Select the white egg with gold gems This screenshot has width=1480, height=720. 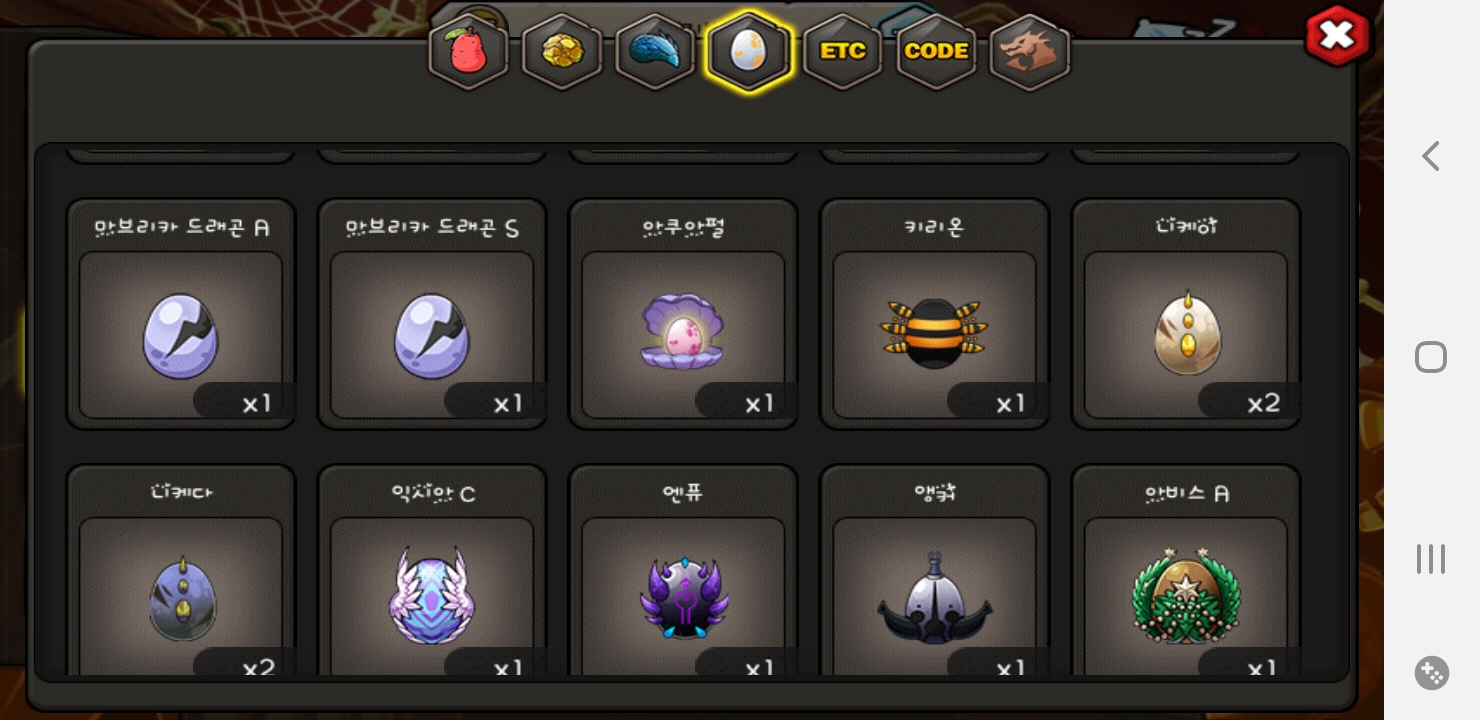tap(1186, 314)
